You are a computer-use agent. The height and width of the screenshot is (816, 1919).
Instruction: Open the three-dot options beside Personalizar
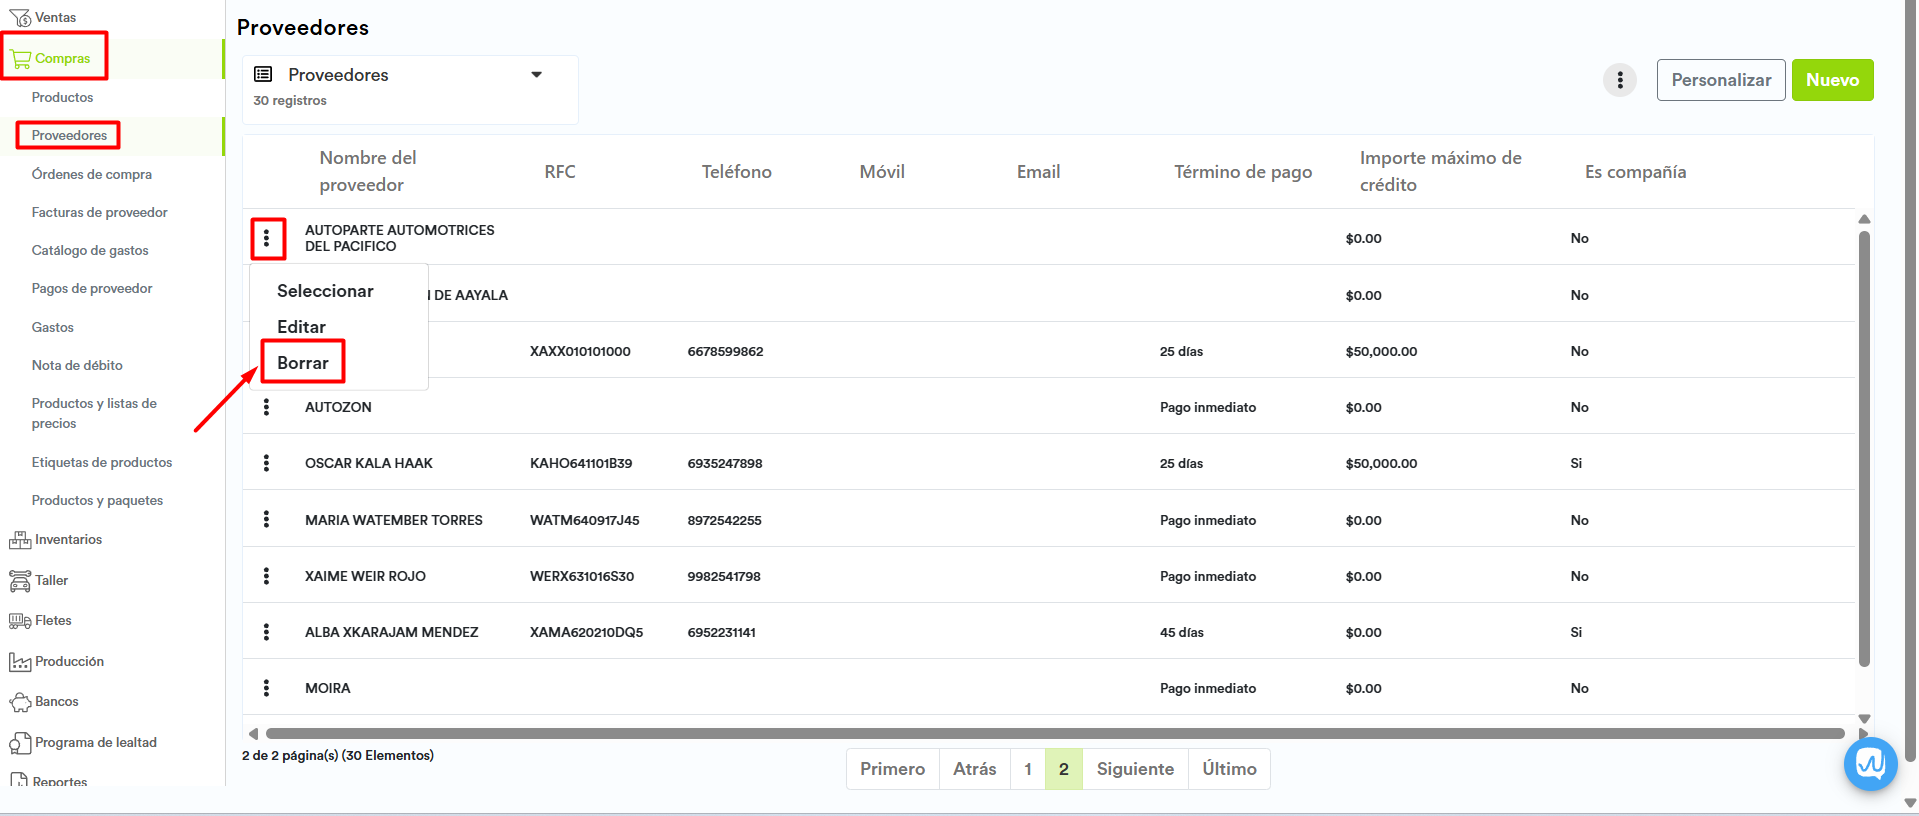(x=1620, y=80)
